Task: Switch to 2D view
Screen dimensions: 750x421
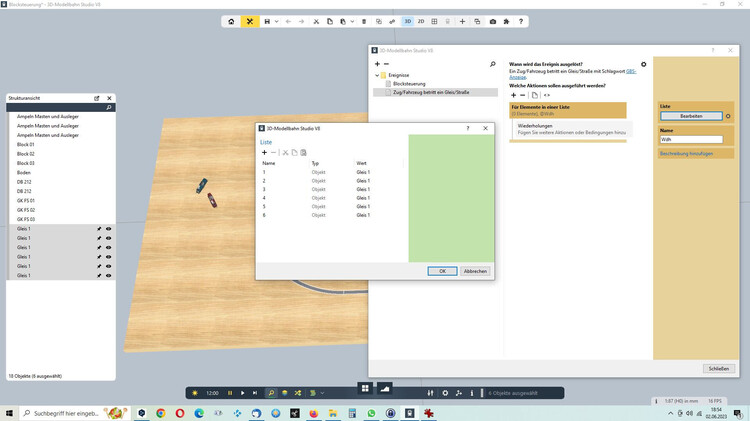Action: (421, 20)
